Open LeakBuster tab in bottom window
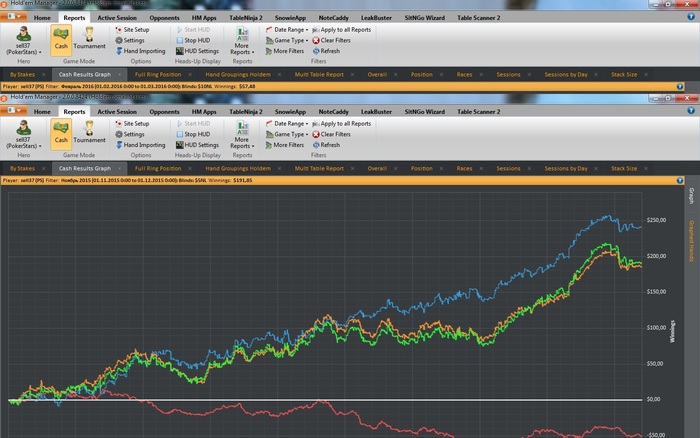 coord(376,112)
